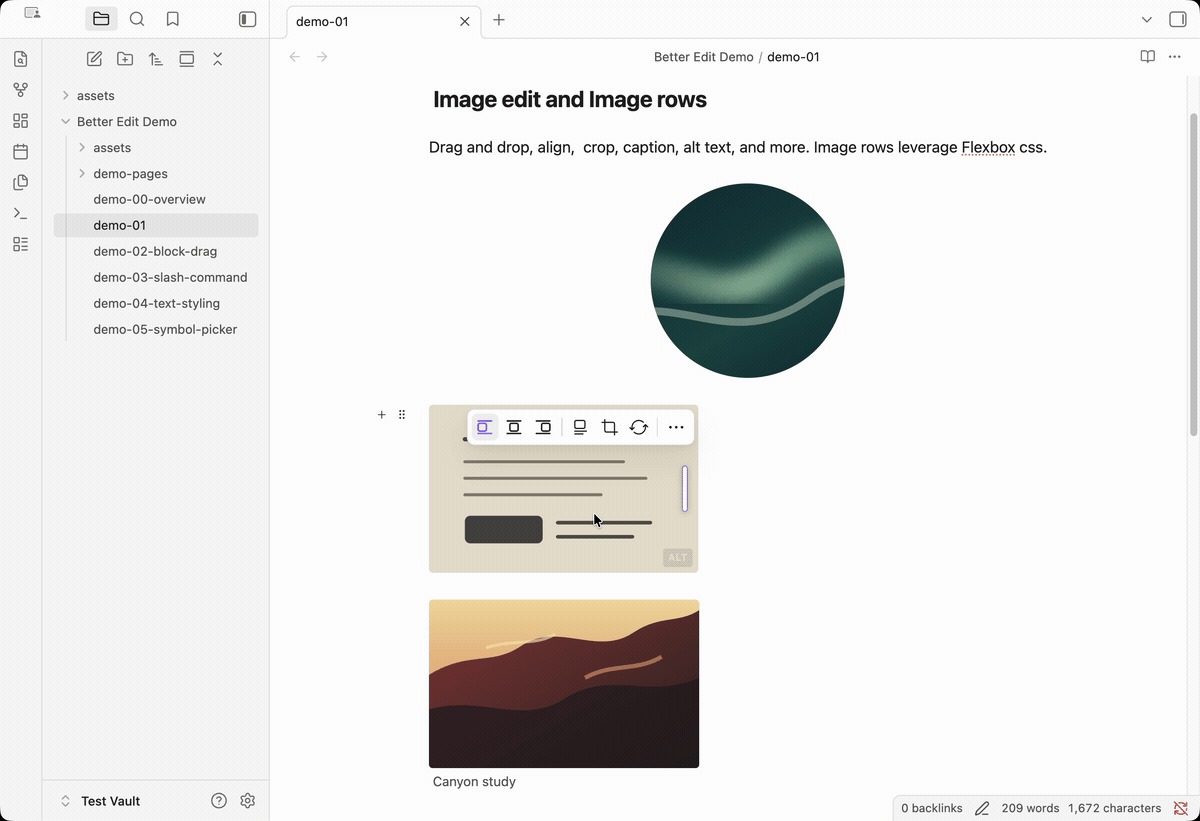This screenshot has width=1200, height=821.
Task: Click the quick switcher ribbon icon
Action: tap(21, 59)
